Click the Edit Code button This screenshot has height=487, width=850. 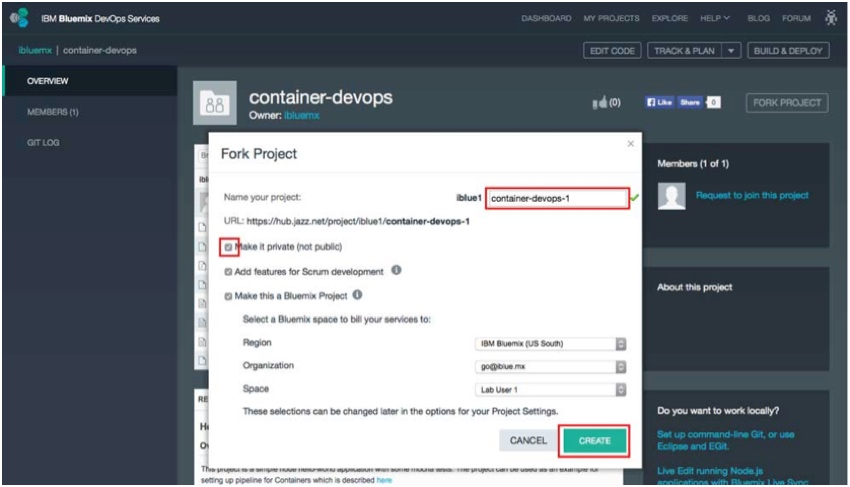612,50
